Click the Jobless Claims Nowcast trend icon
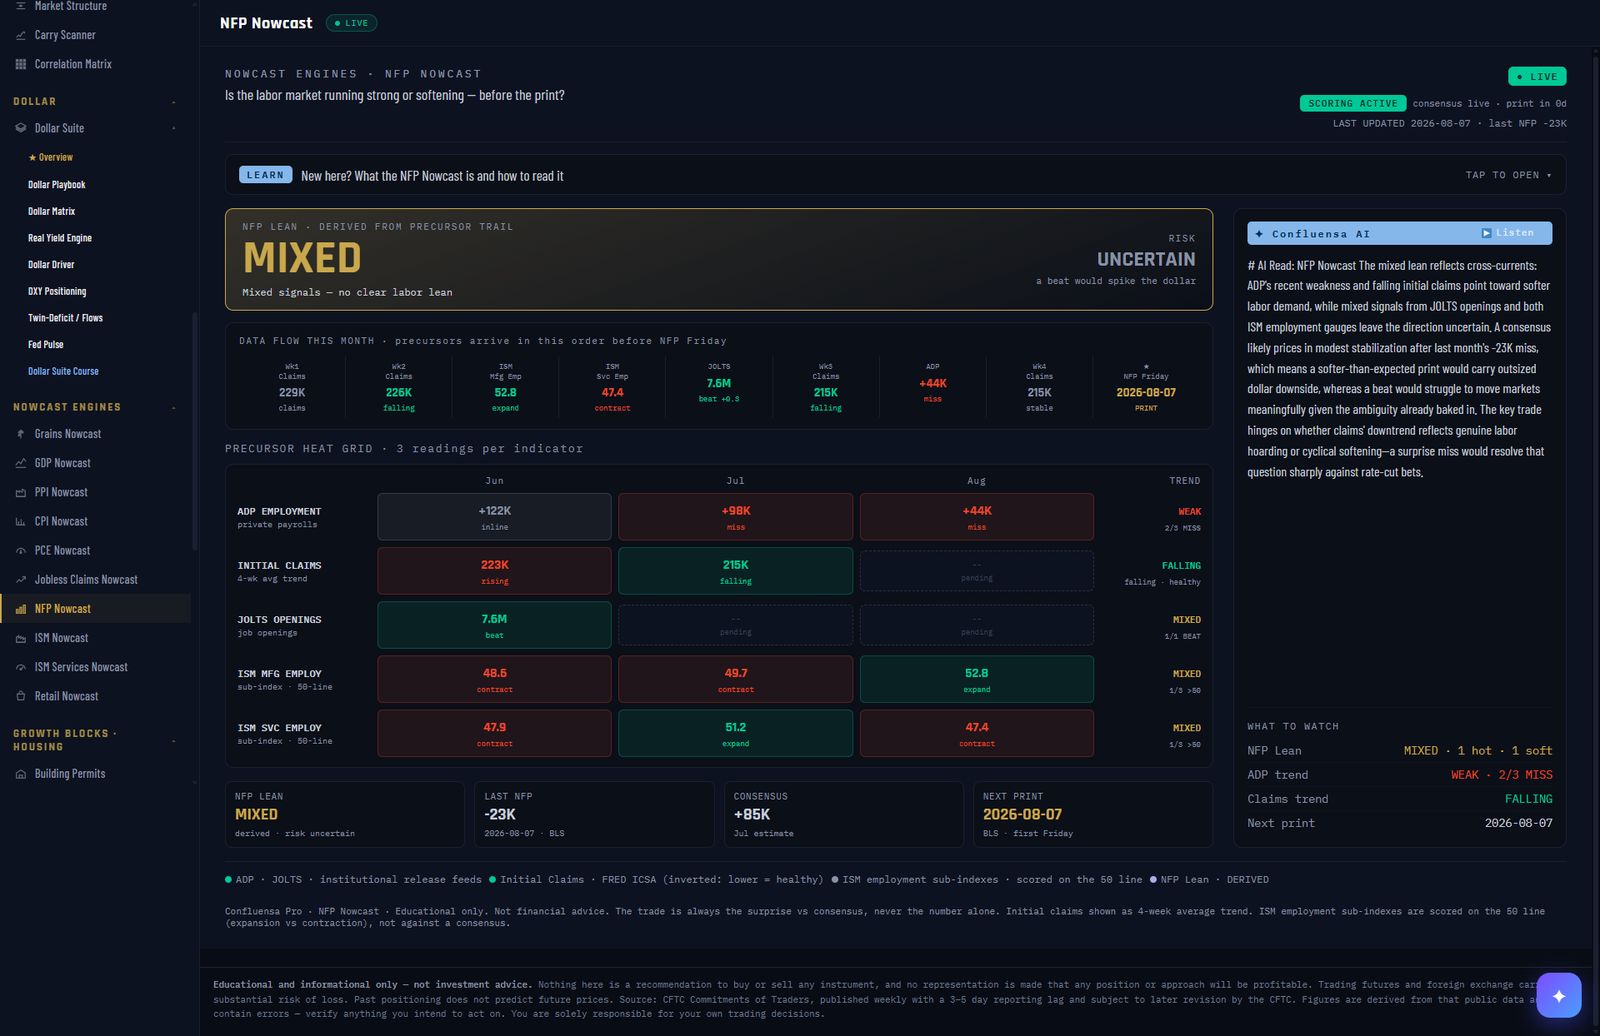The width and height of the screenshot is (1600, 1036). (21, 580)
